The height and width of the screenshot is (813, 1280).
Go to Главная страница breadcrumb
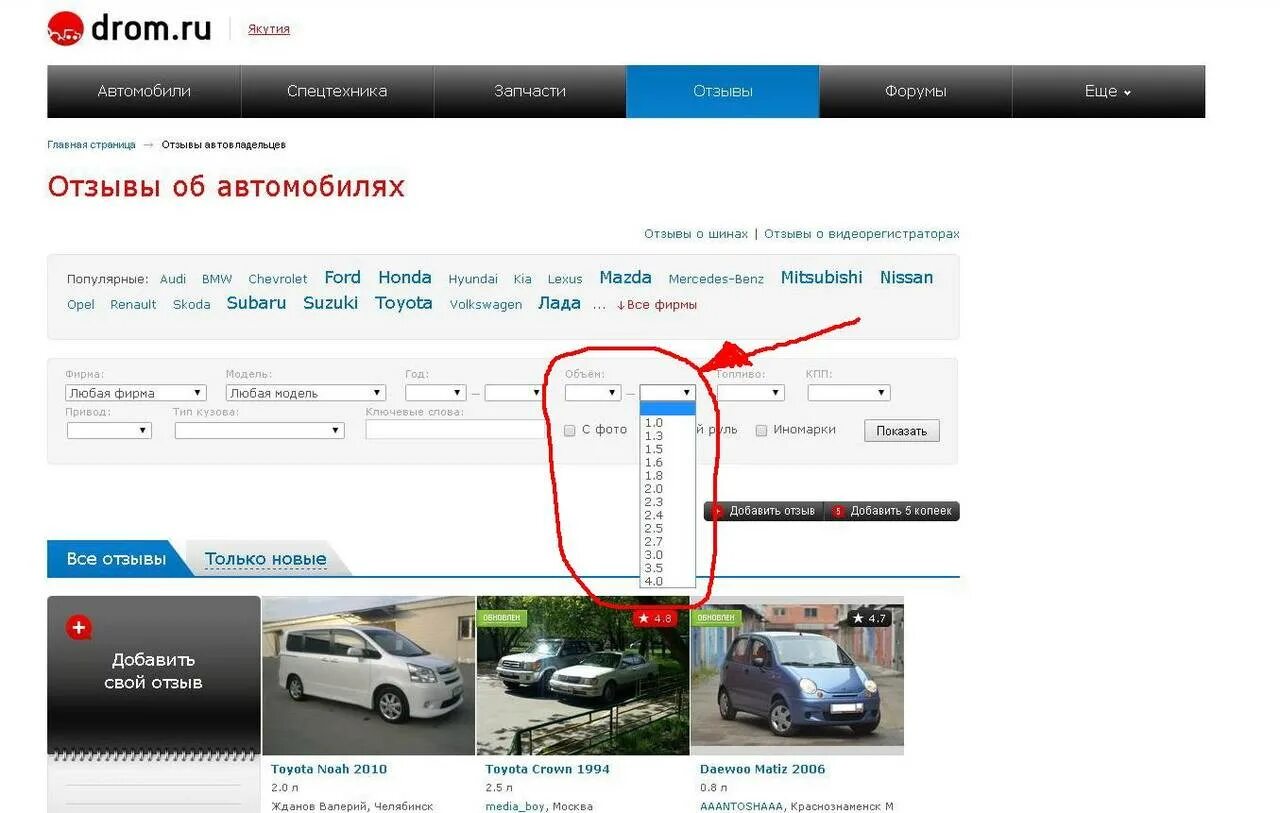click(91, 145)
